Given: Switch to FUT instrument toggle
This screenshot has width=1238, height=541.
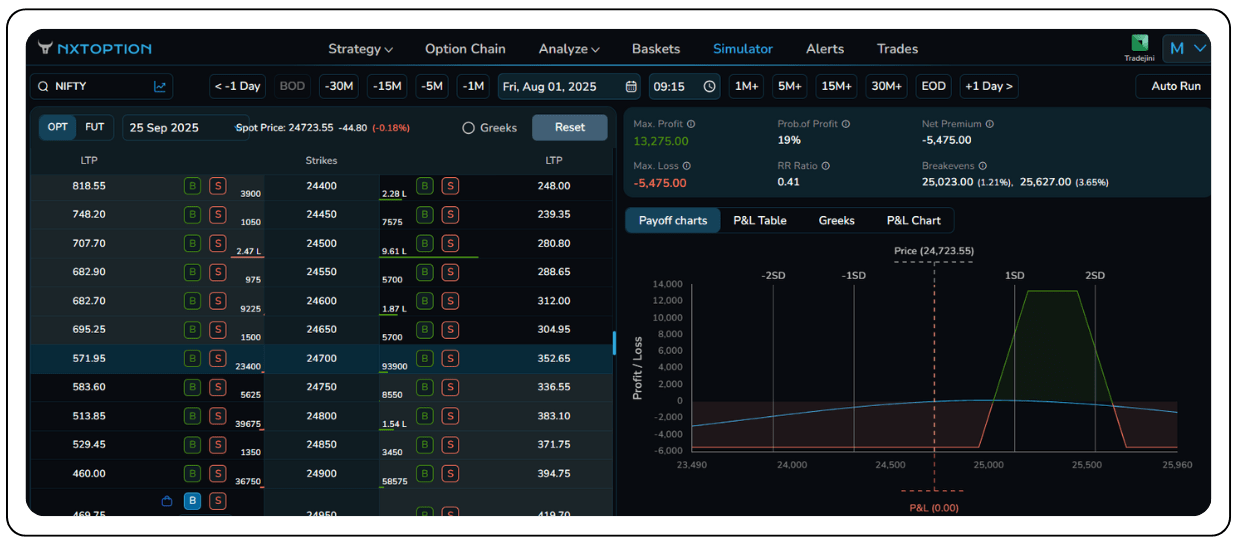Looking at the screenshot, I should [94, 128].
